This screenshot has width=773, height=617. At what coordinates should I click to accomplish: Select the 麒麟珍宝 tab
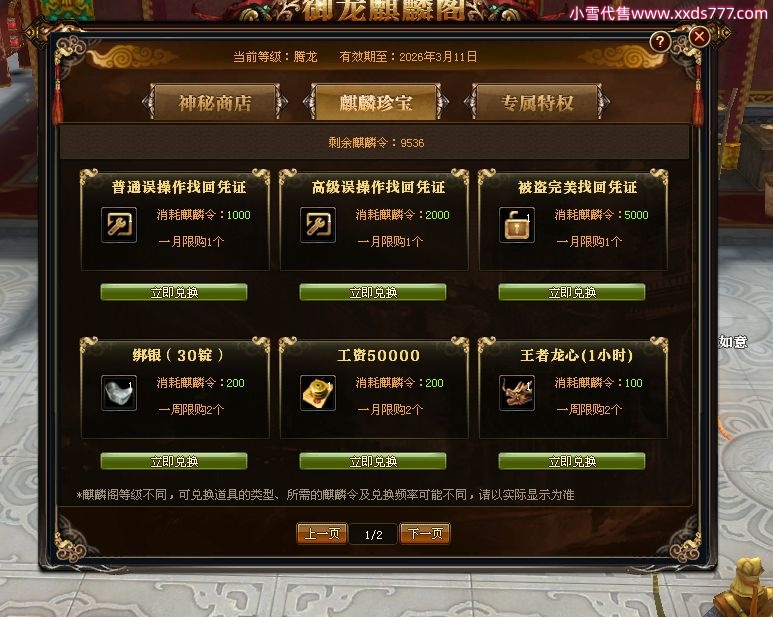376,102
